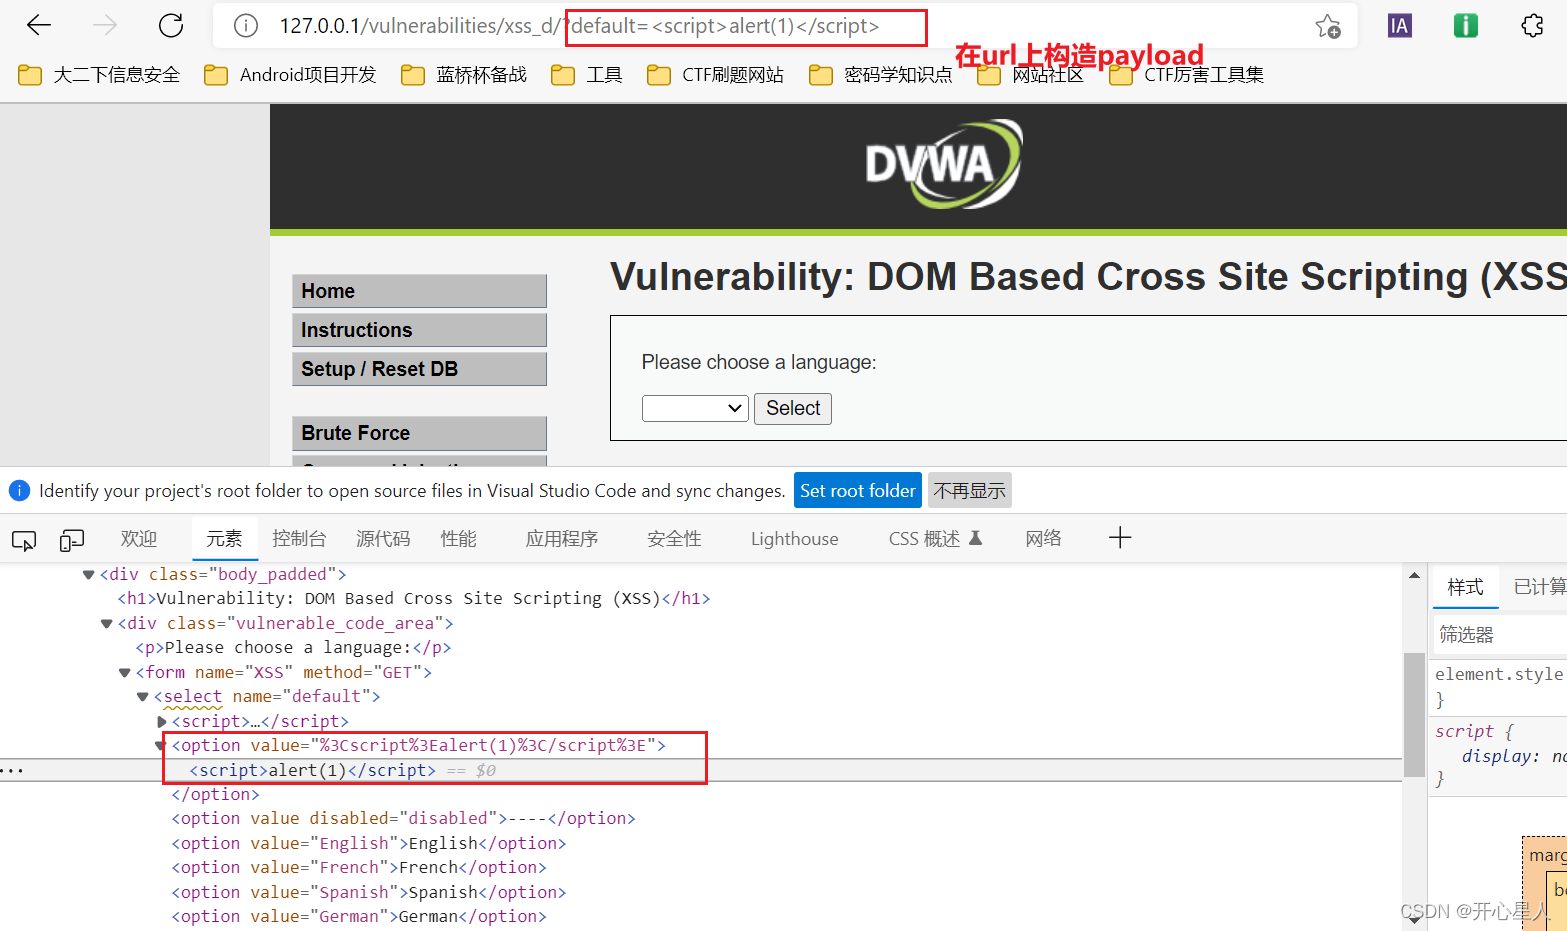Click the DVWA logo
Image resolution: width=1567 pixels, height=931 pixels.
pyautogui.click(x=943, y=164)
